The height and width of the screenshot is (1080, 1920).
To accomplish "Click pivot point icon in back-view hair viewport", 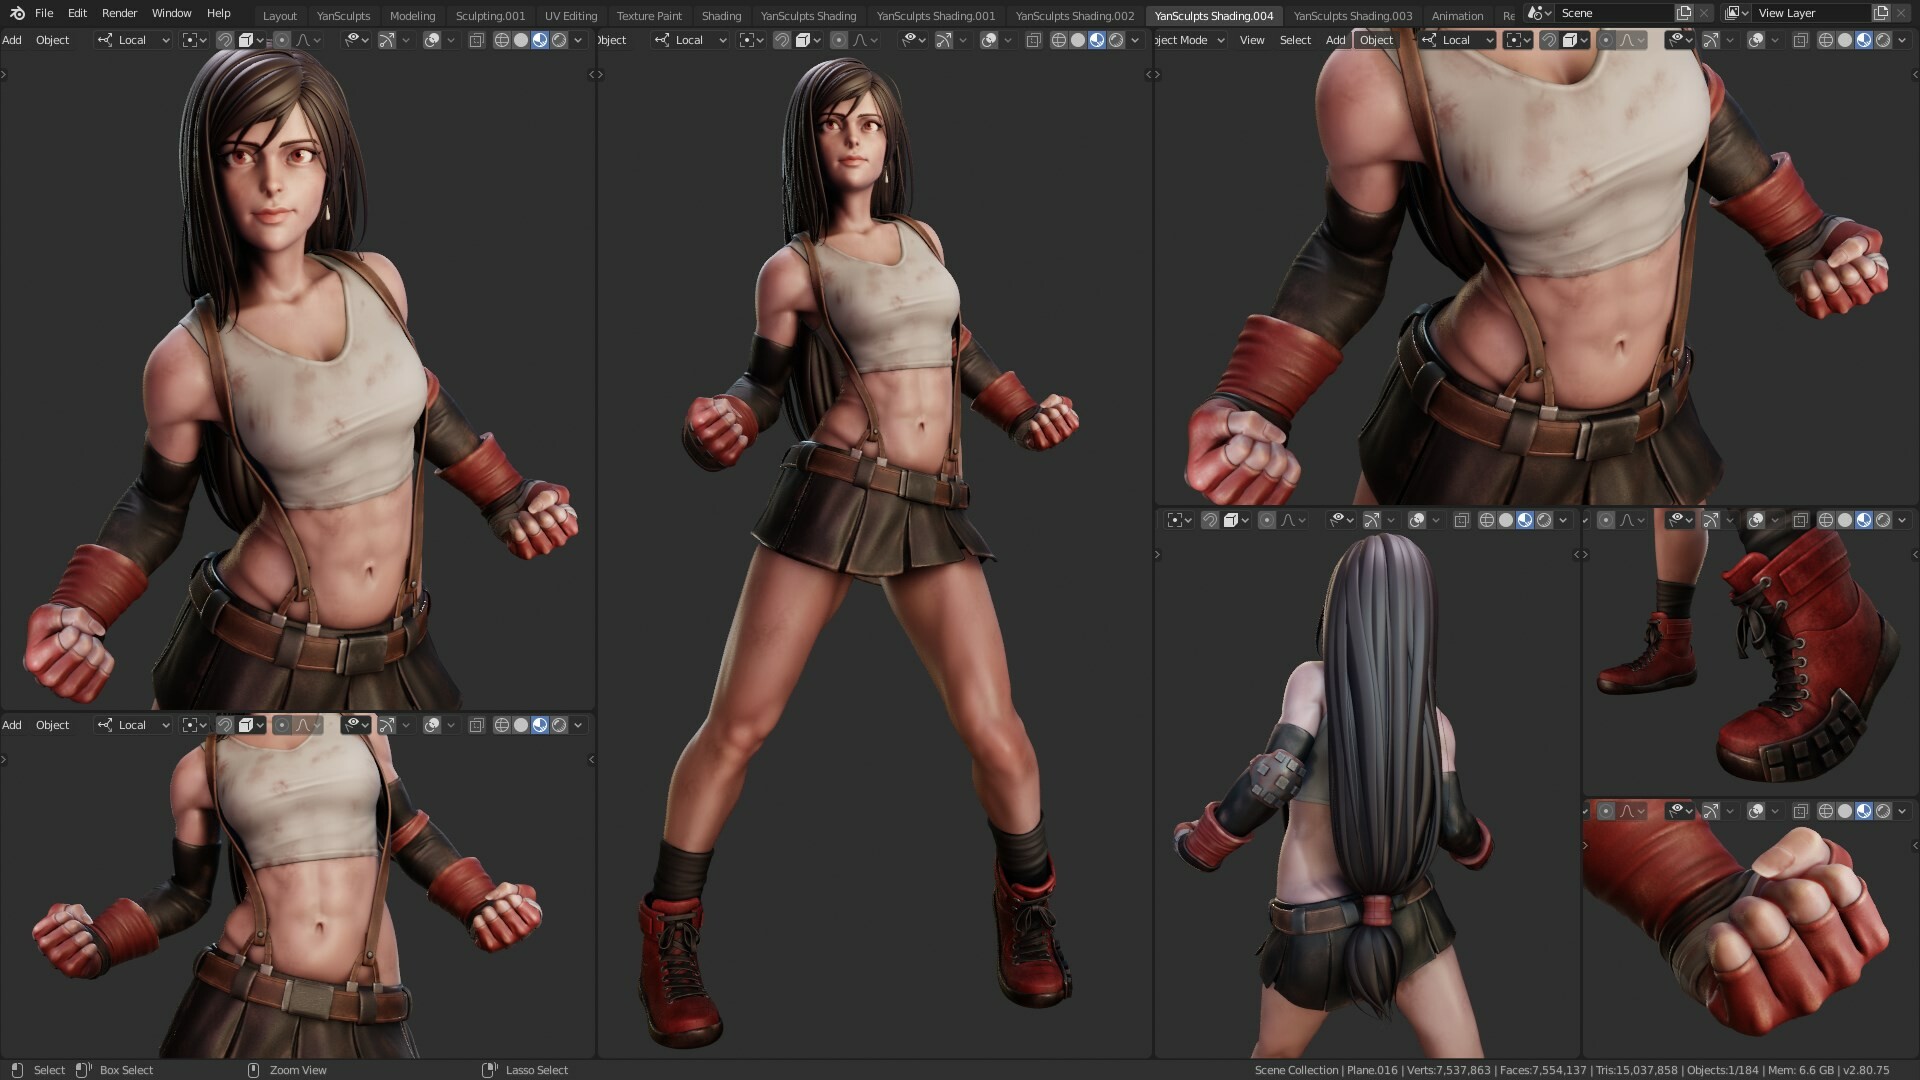I will pyautogui.click(x=1180, y=520).
